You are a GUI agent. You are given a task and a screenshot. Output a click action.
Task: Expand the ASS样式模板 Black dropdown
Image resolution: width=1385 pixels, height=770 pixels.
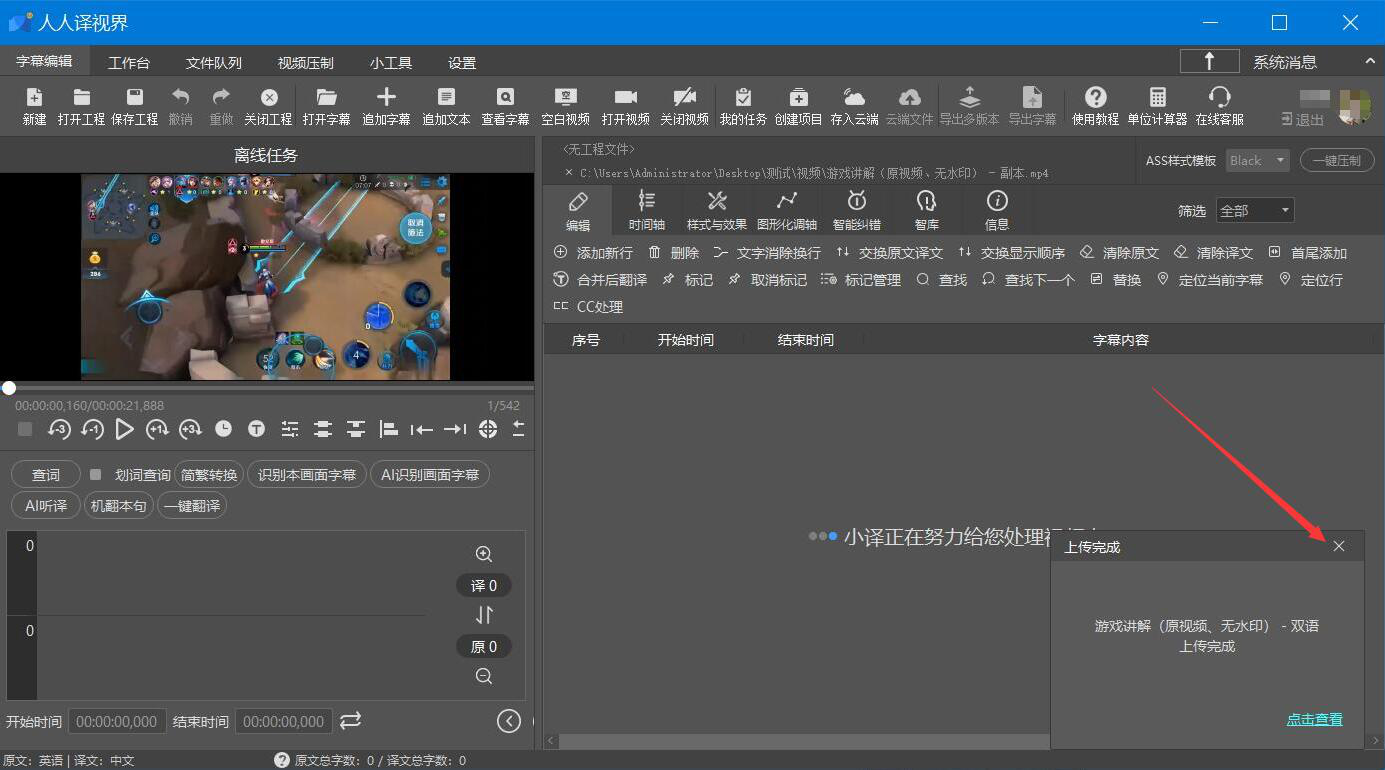(1257, 161)
